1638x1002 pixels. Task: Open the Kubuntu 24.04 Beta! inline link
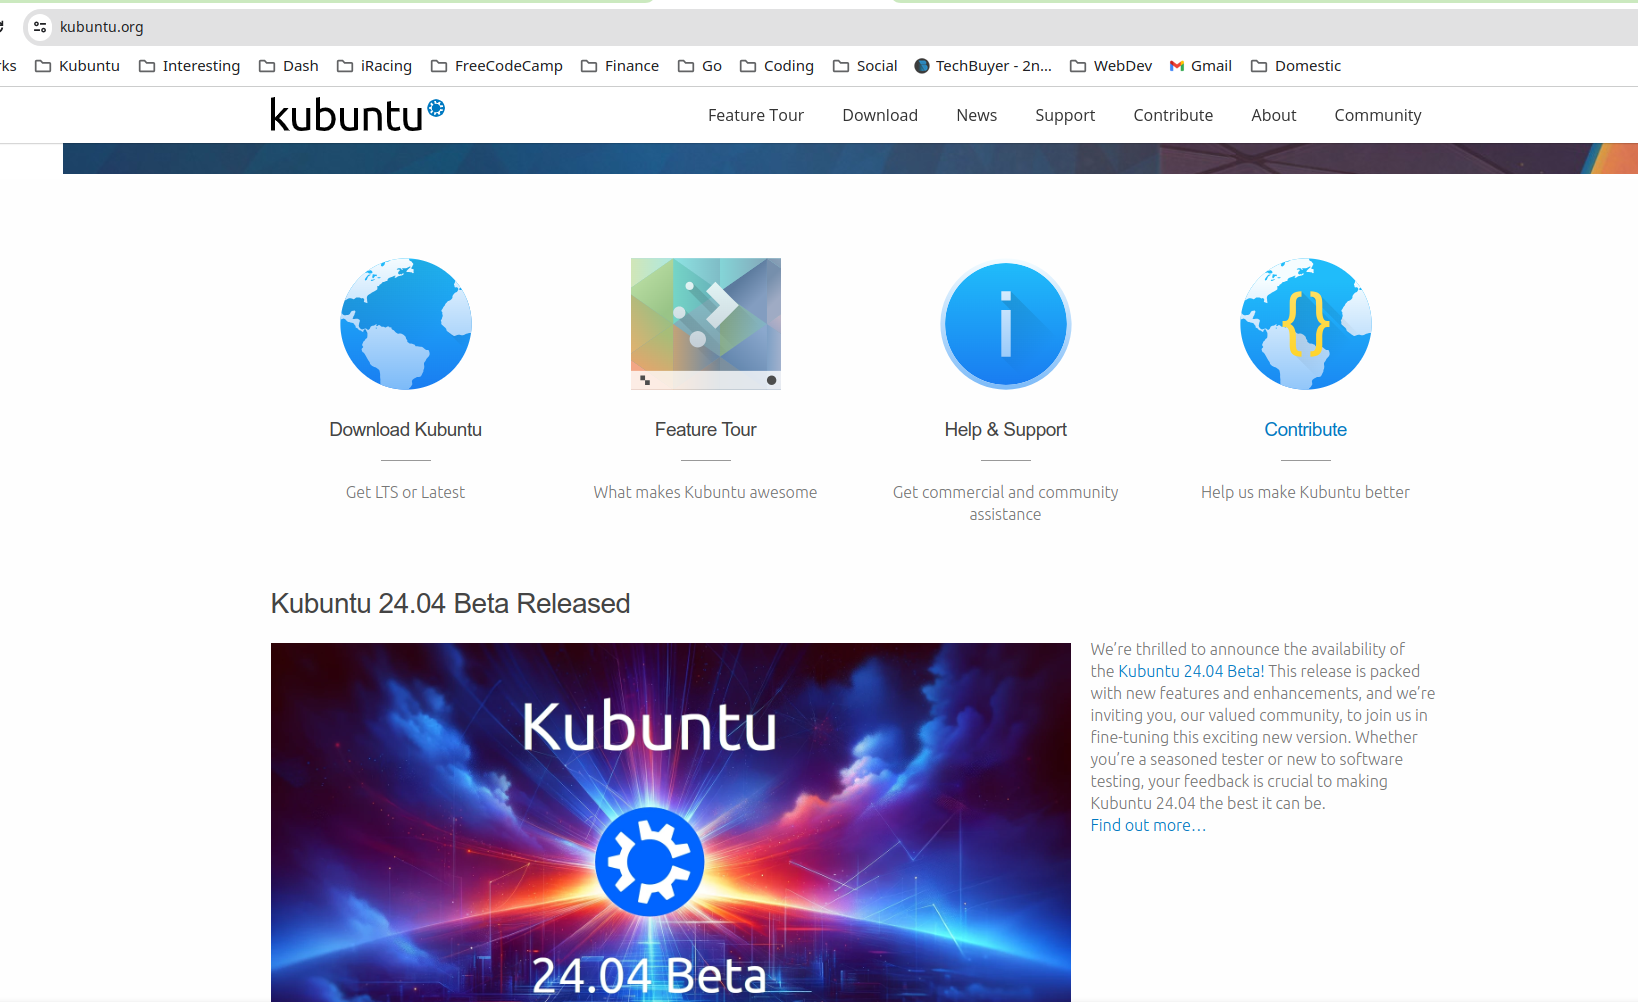(x=1191, y=671)
